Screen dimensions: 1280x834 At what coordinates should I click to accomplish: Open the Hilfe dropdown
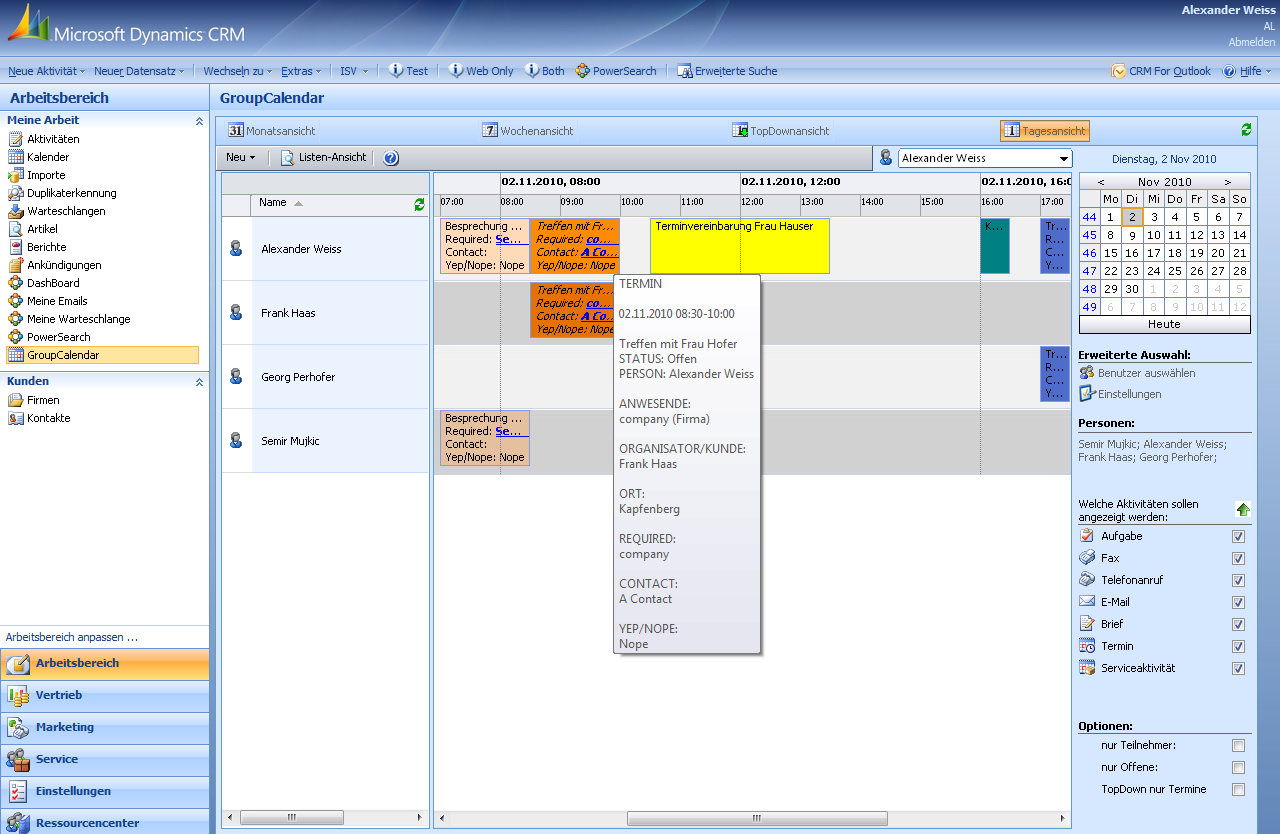1247,71
